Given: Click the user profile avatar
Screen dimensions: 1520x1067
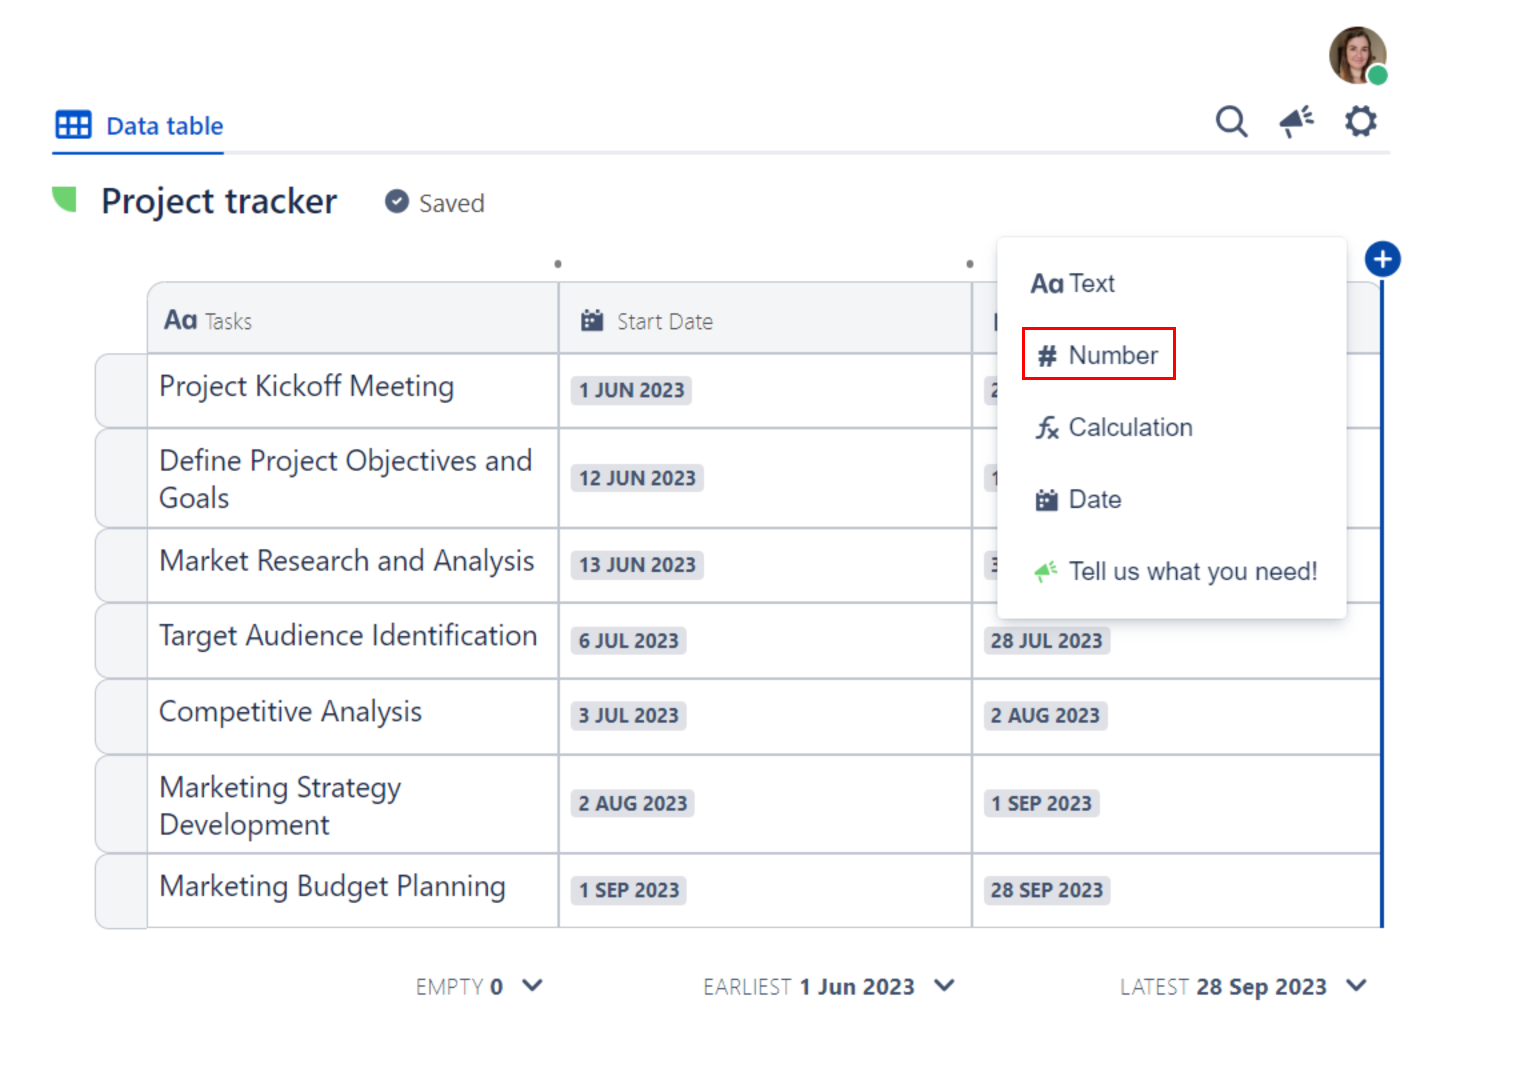Looking at the screenshot, I should point(1357,56).
